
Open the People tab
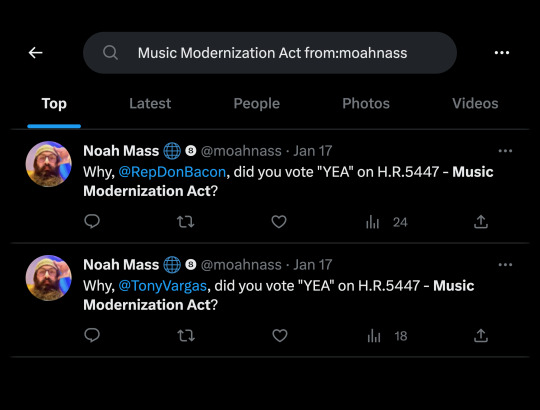click(x=257, y=103)
